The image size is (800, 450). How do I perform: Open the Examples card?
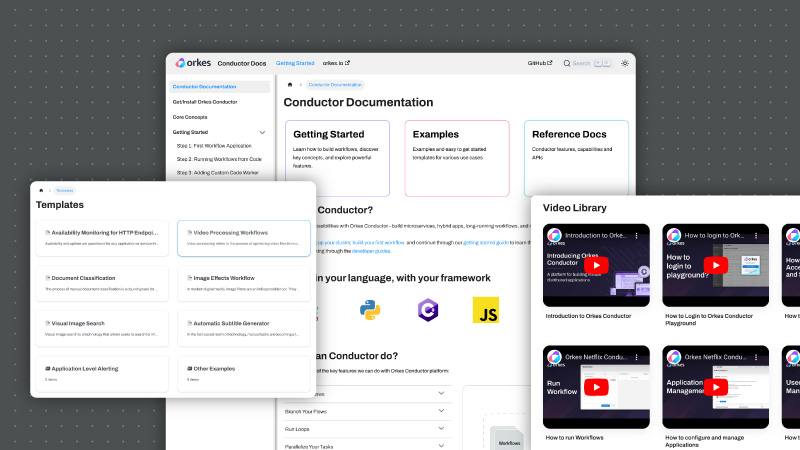click(x=457, y=158)
